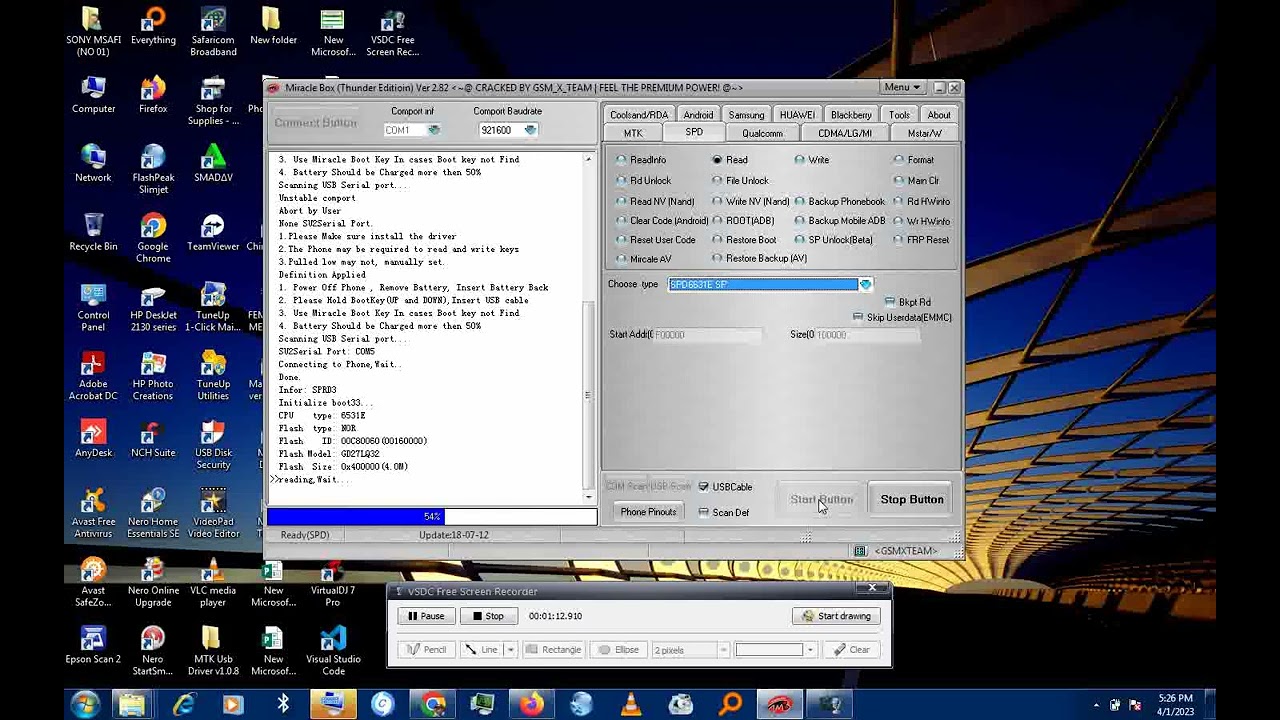Open the Samsung tab
Screen dimensions: 1280x720
pos(746,115)
